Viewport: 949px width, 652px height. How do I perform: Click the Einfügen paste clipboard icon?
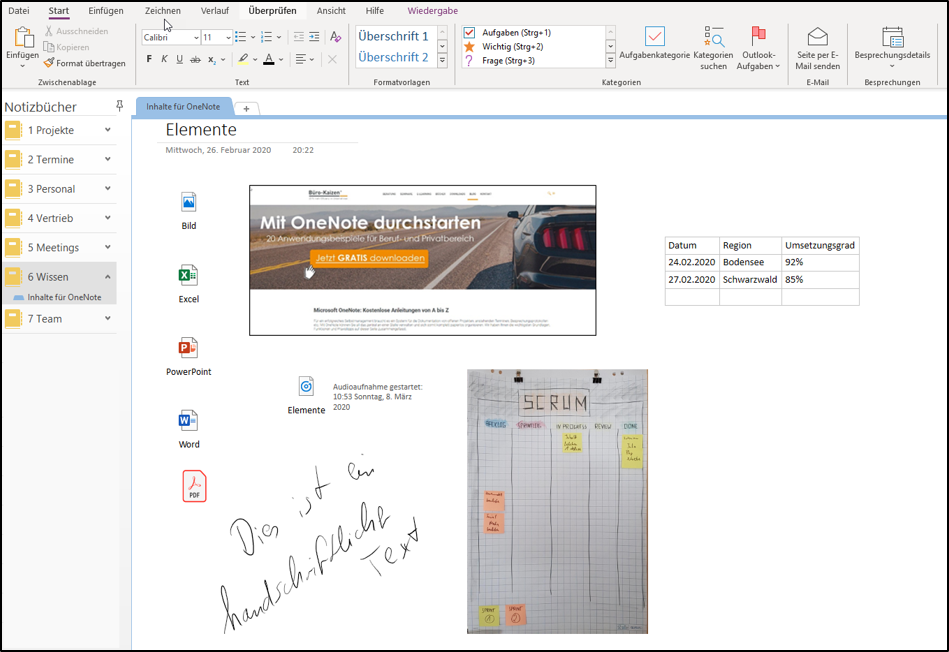click(x=23, y=38)
